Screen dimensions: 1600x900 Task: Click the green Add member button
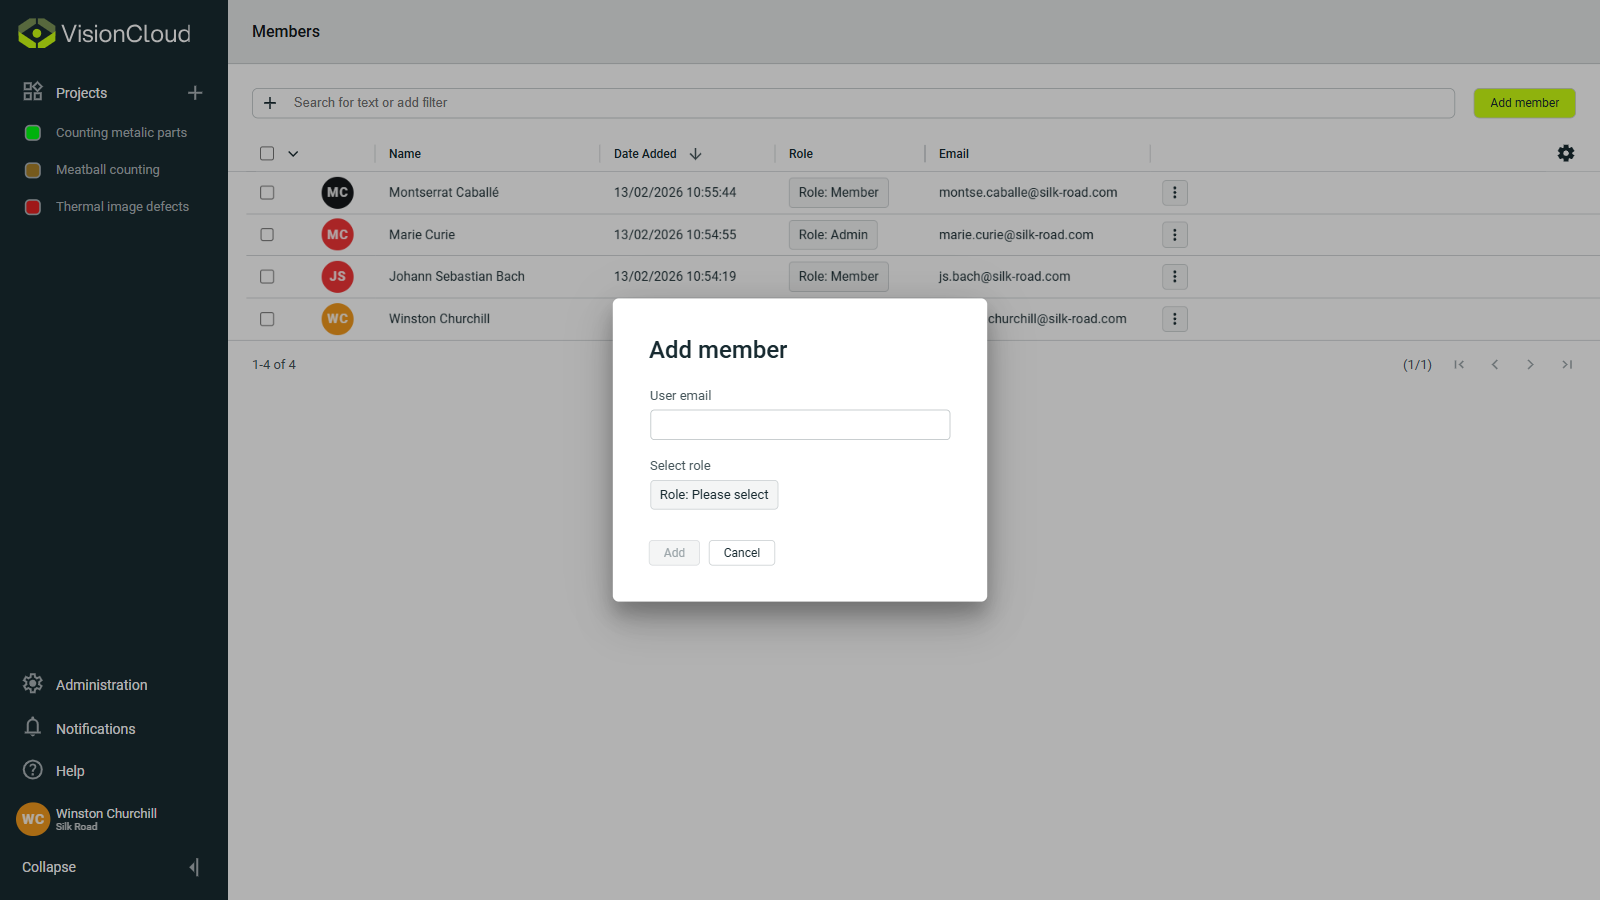pyautogui.click(x=1524, y=103)
